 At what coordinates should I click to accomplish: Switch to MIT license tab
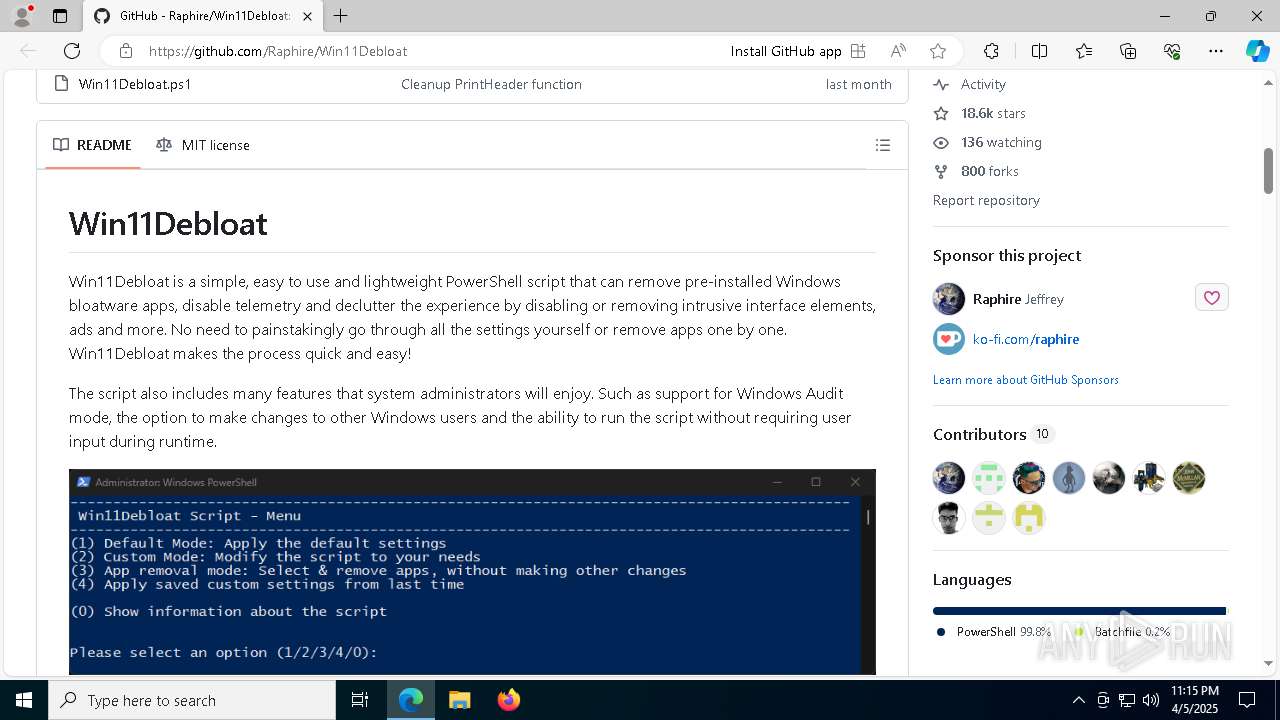[x=203, y=145]
